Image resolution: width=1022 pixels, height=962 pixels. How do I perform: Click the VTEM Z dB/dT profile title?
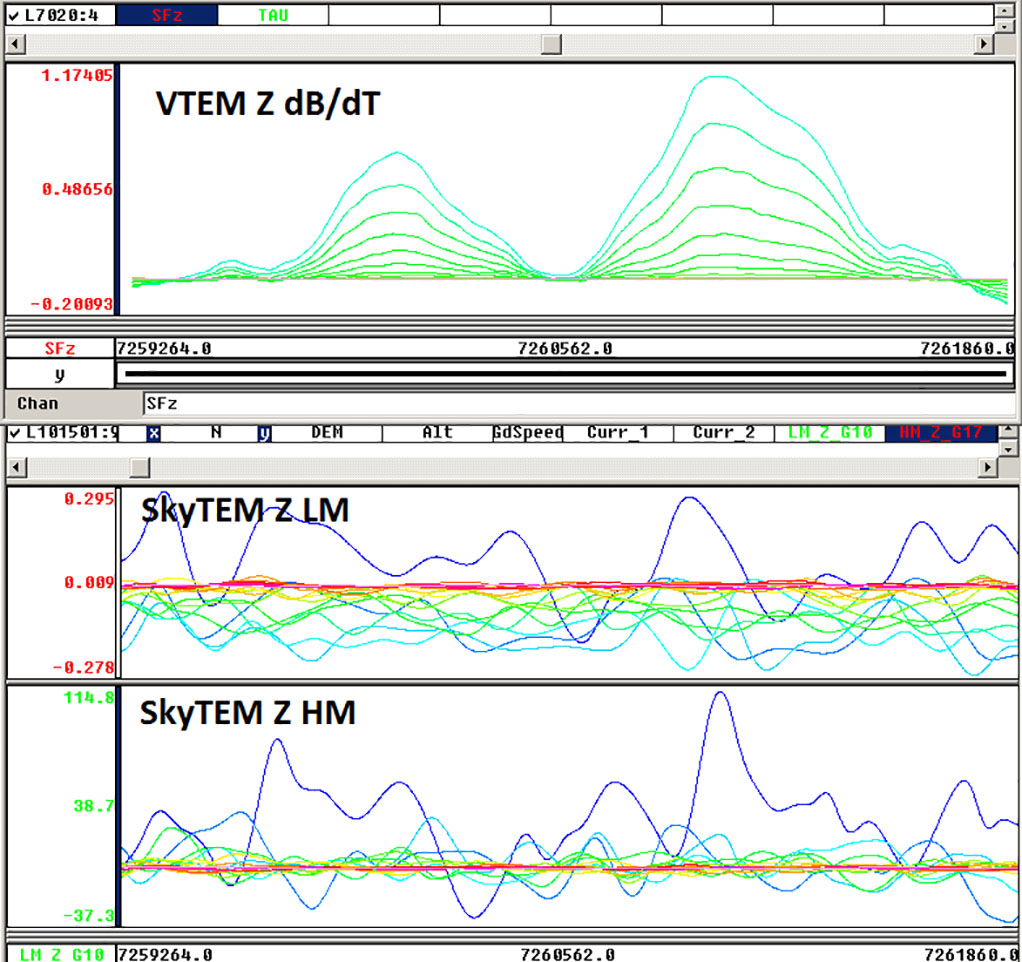pyautogui.click(x=268, y=104)
